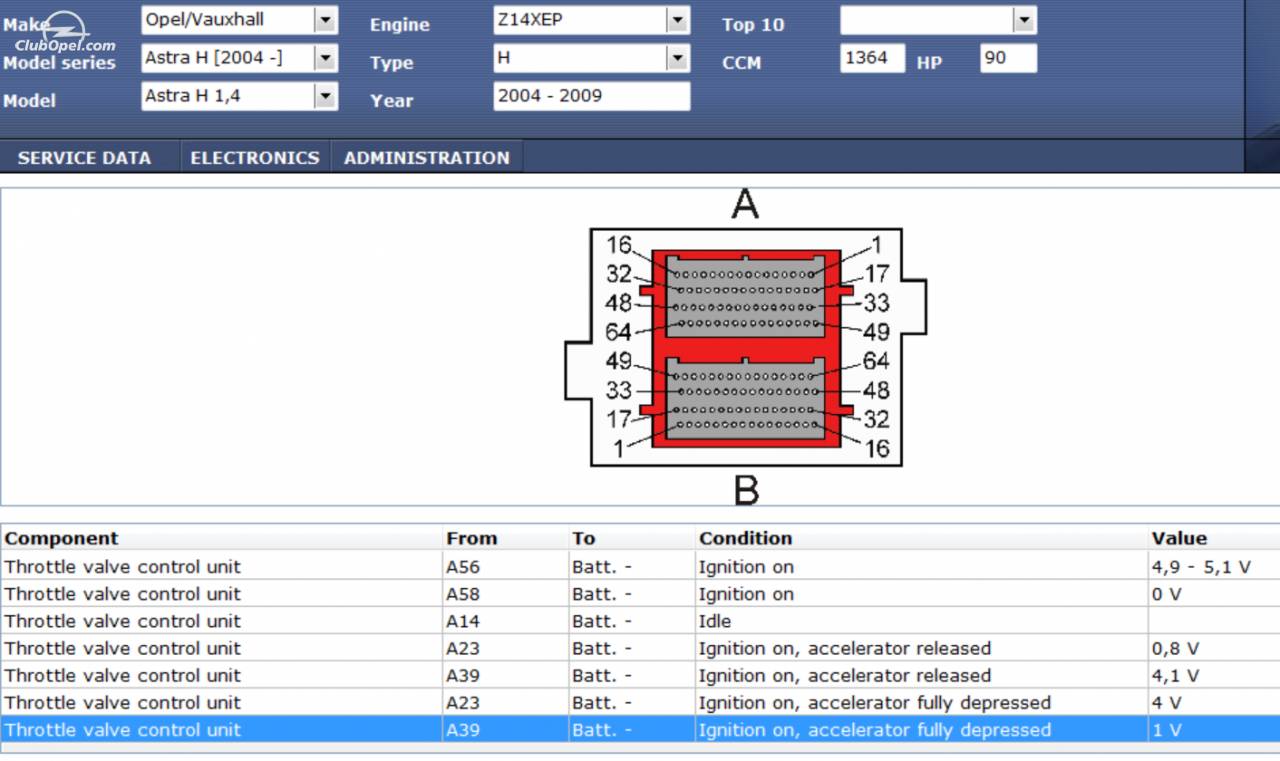Click 'Ignition on, accelerator released' in the 0,8 V row
This screenshot has height=761, width=1280.
(922, 648)
